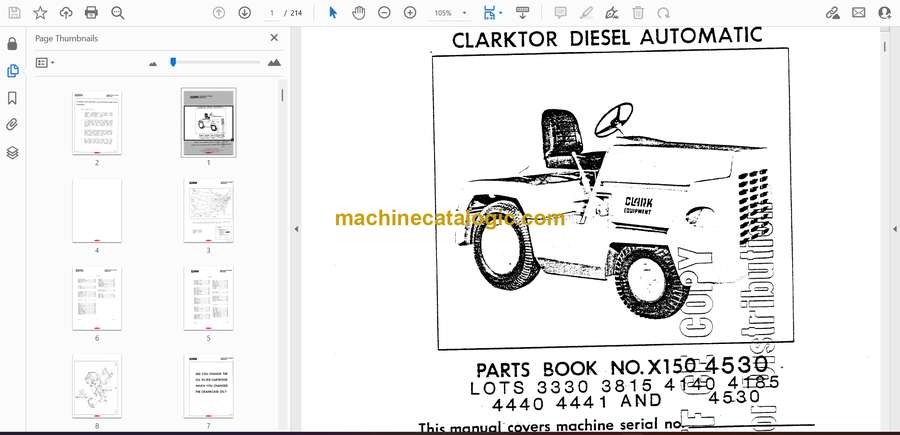This screenshot has width=900, height=435.
Task: Open the account profile menu
Action: click(x=885, y=13)
